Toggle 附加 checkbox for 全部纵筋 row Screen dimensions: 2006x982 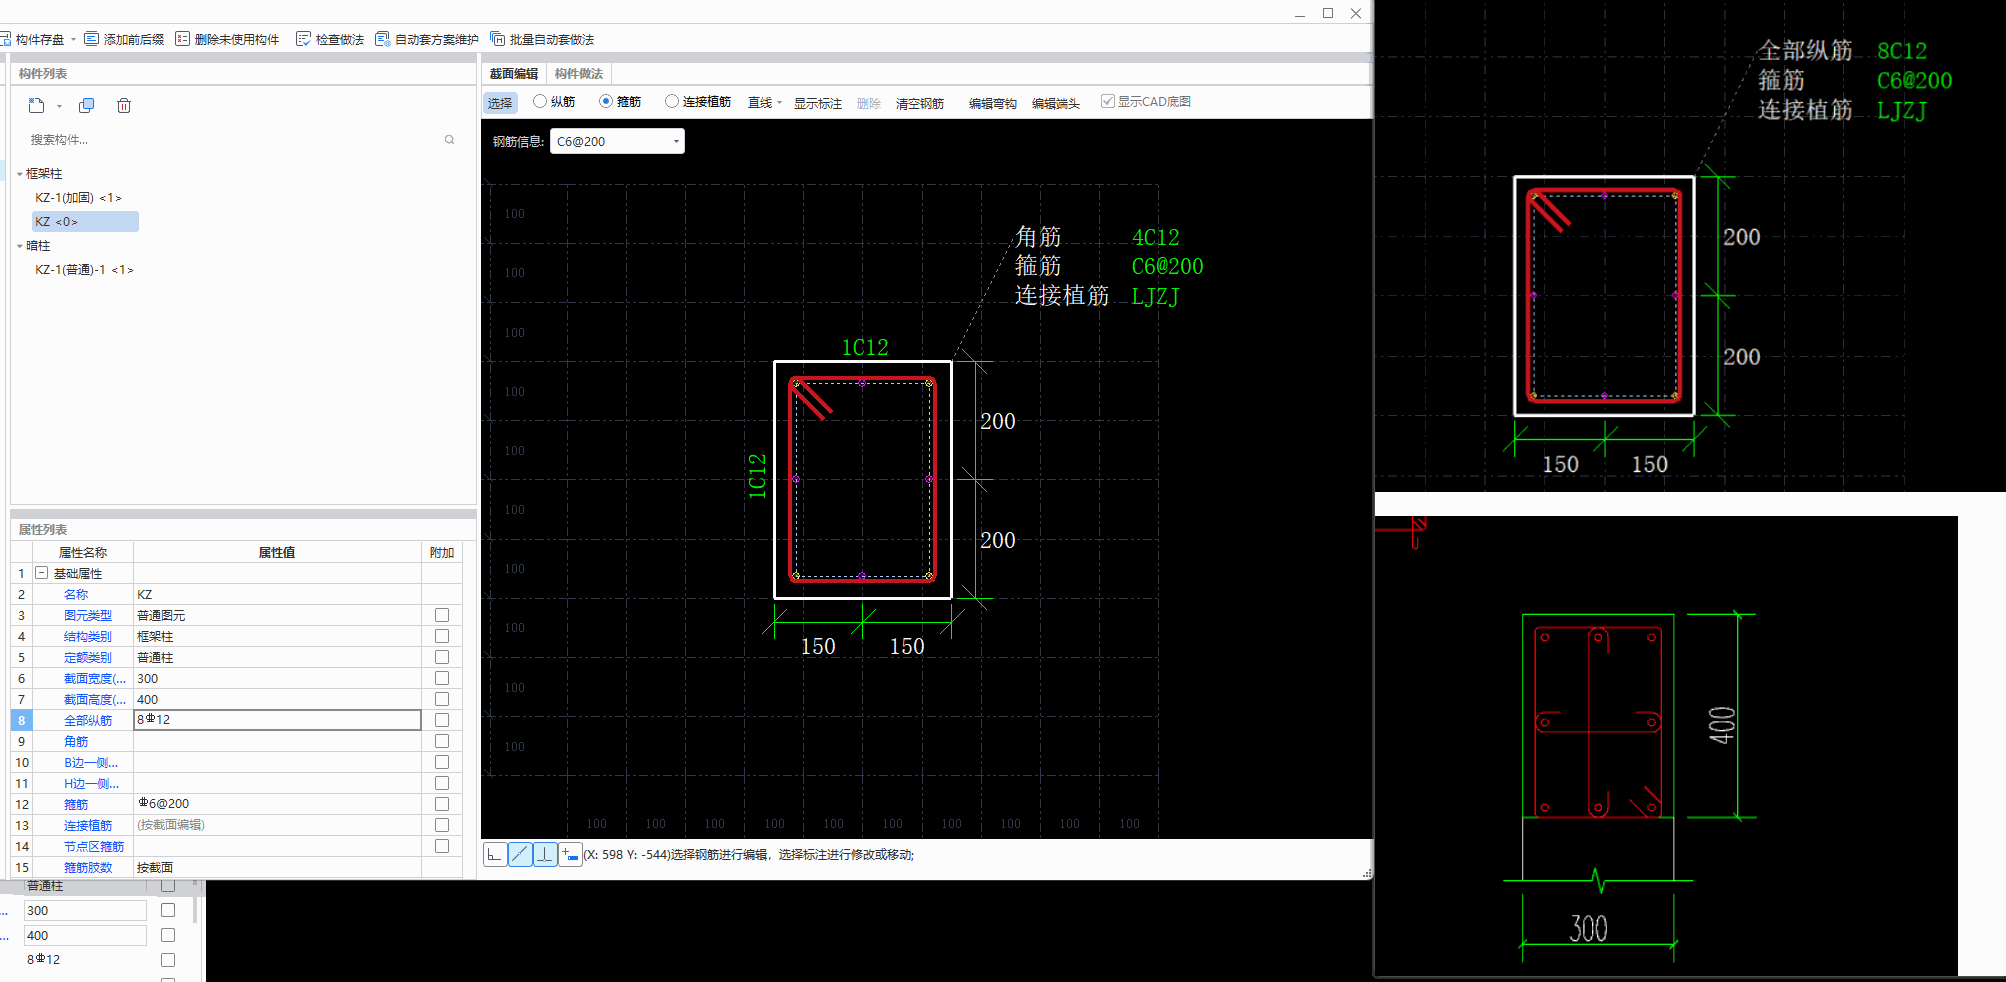point(442,720)
